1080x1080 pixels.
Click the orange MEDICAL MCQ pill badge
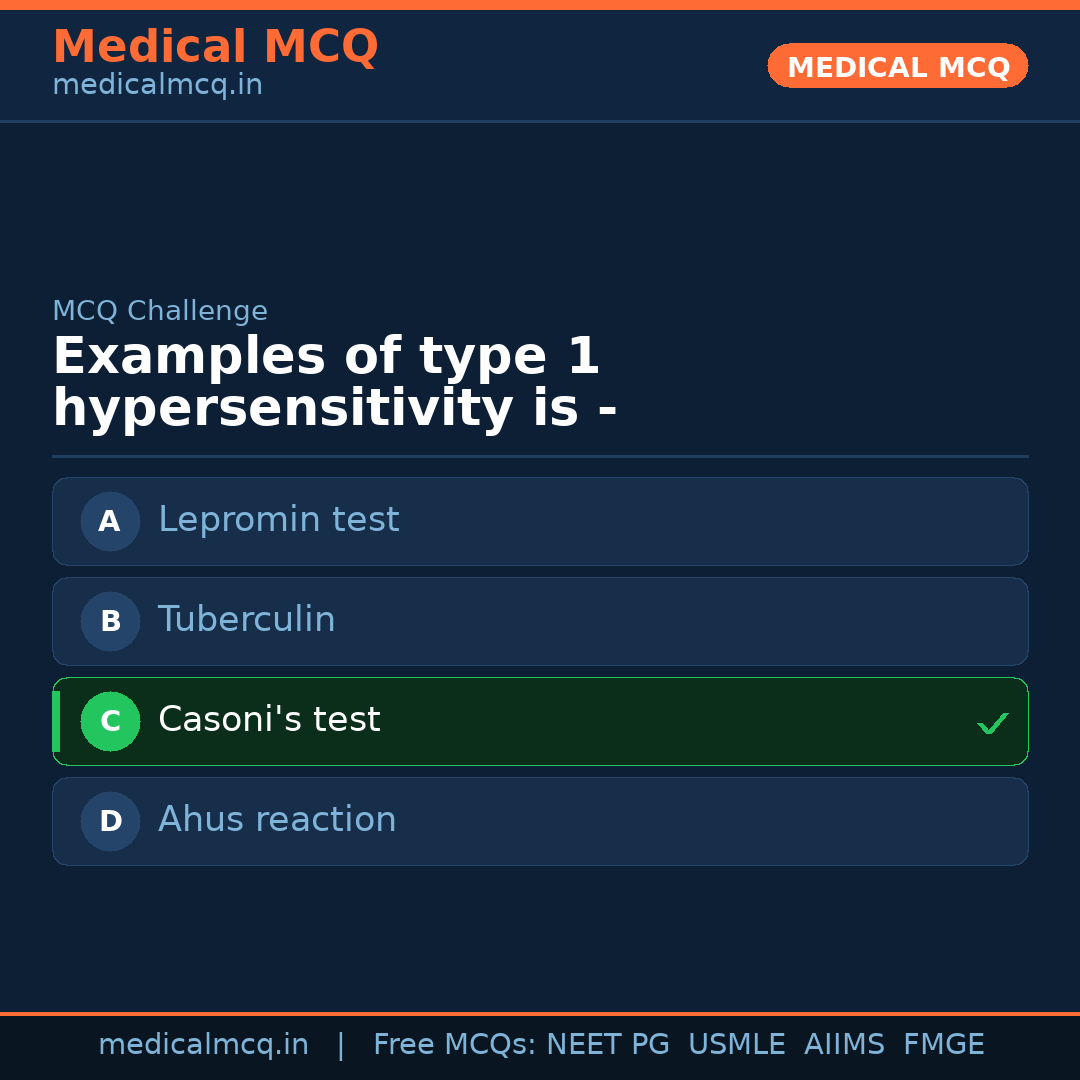[897, 66]
